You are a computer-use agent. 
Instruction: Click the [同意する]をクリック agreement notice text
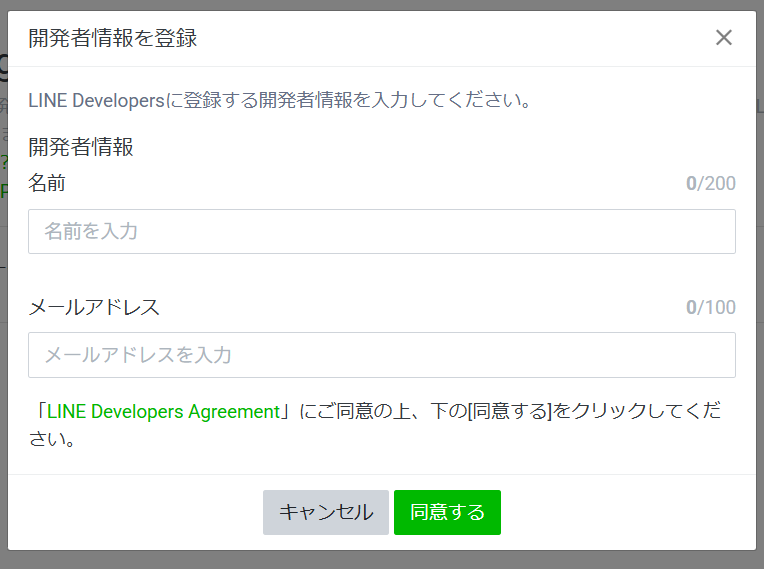(500, 411)
